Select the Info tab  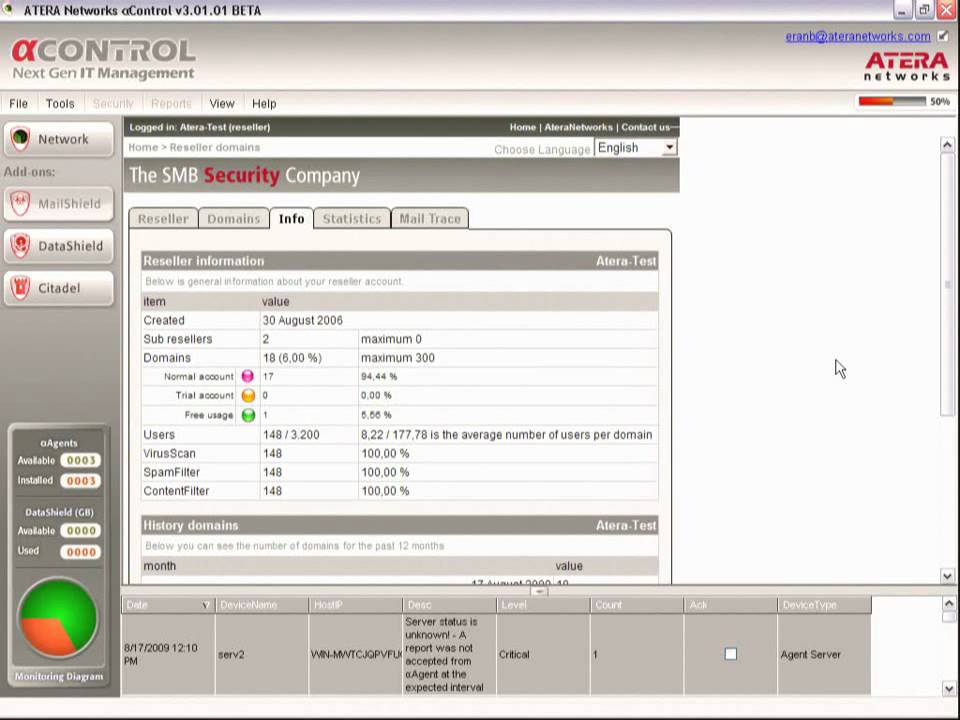pos(291,219)
